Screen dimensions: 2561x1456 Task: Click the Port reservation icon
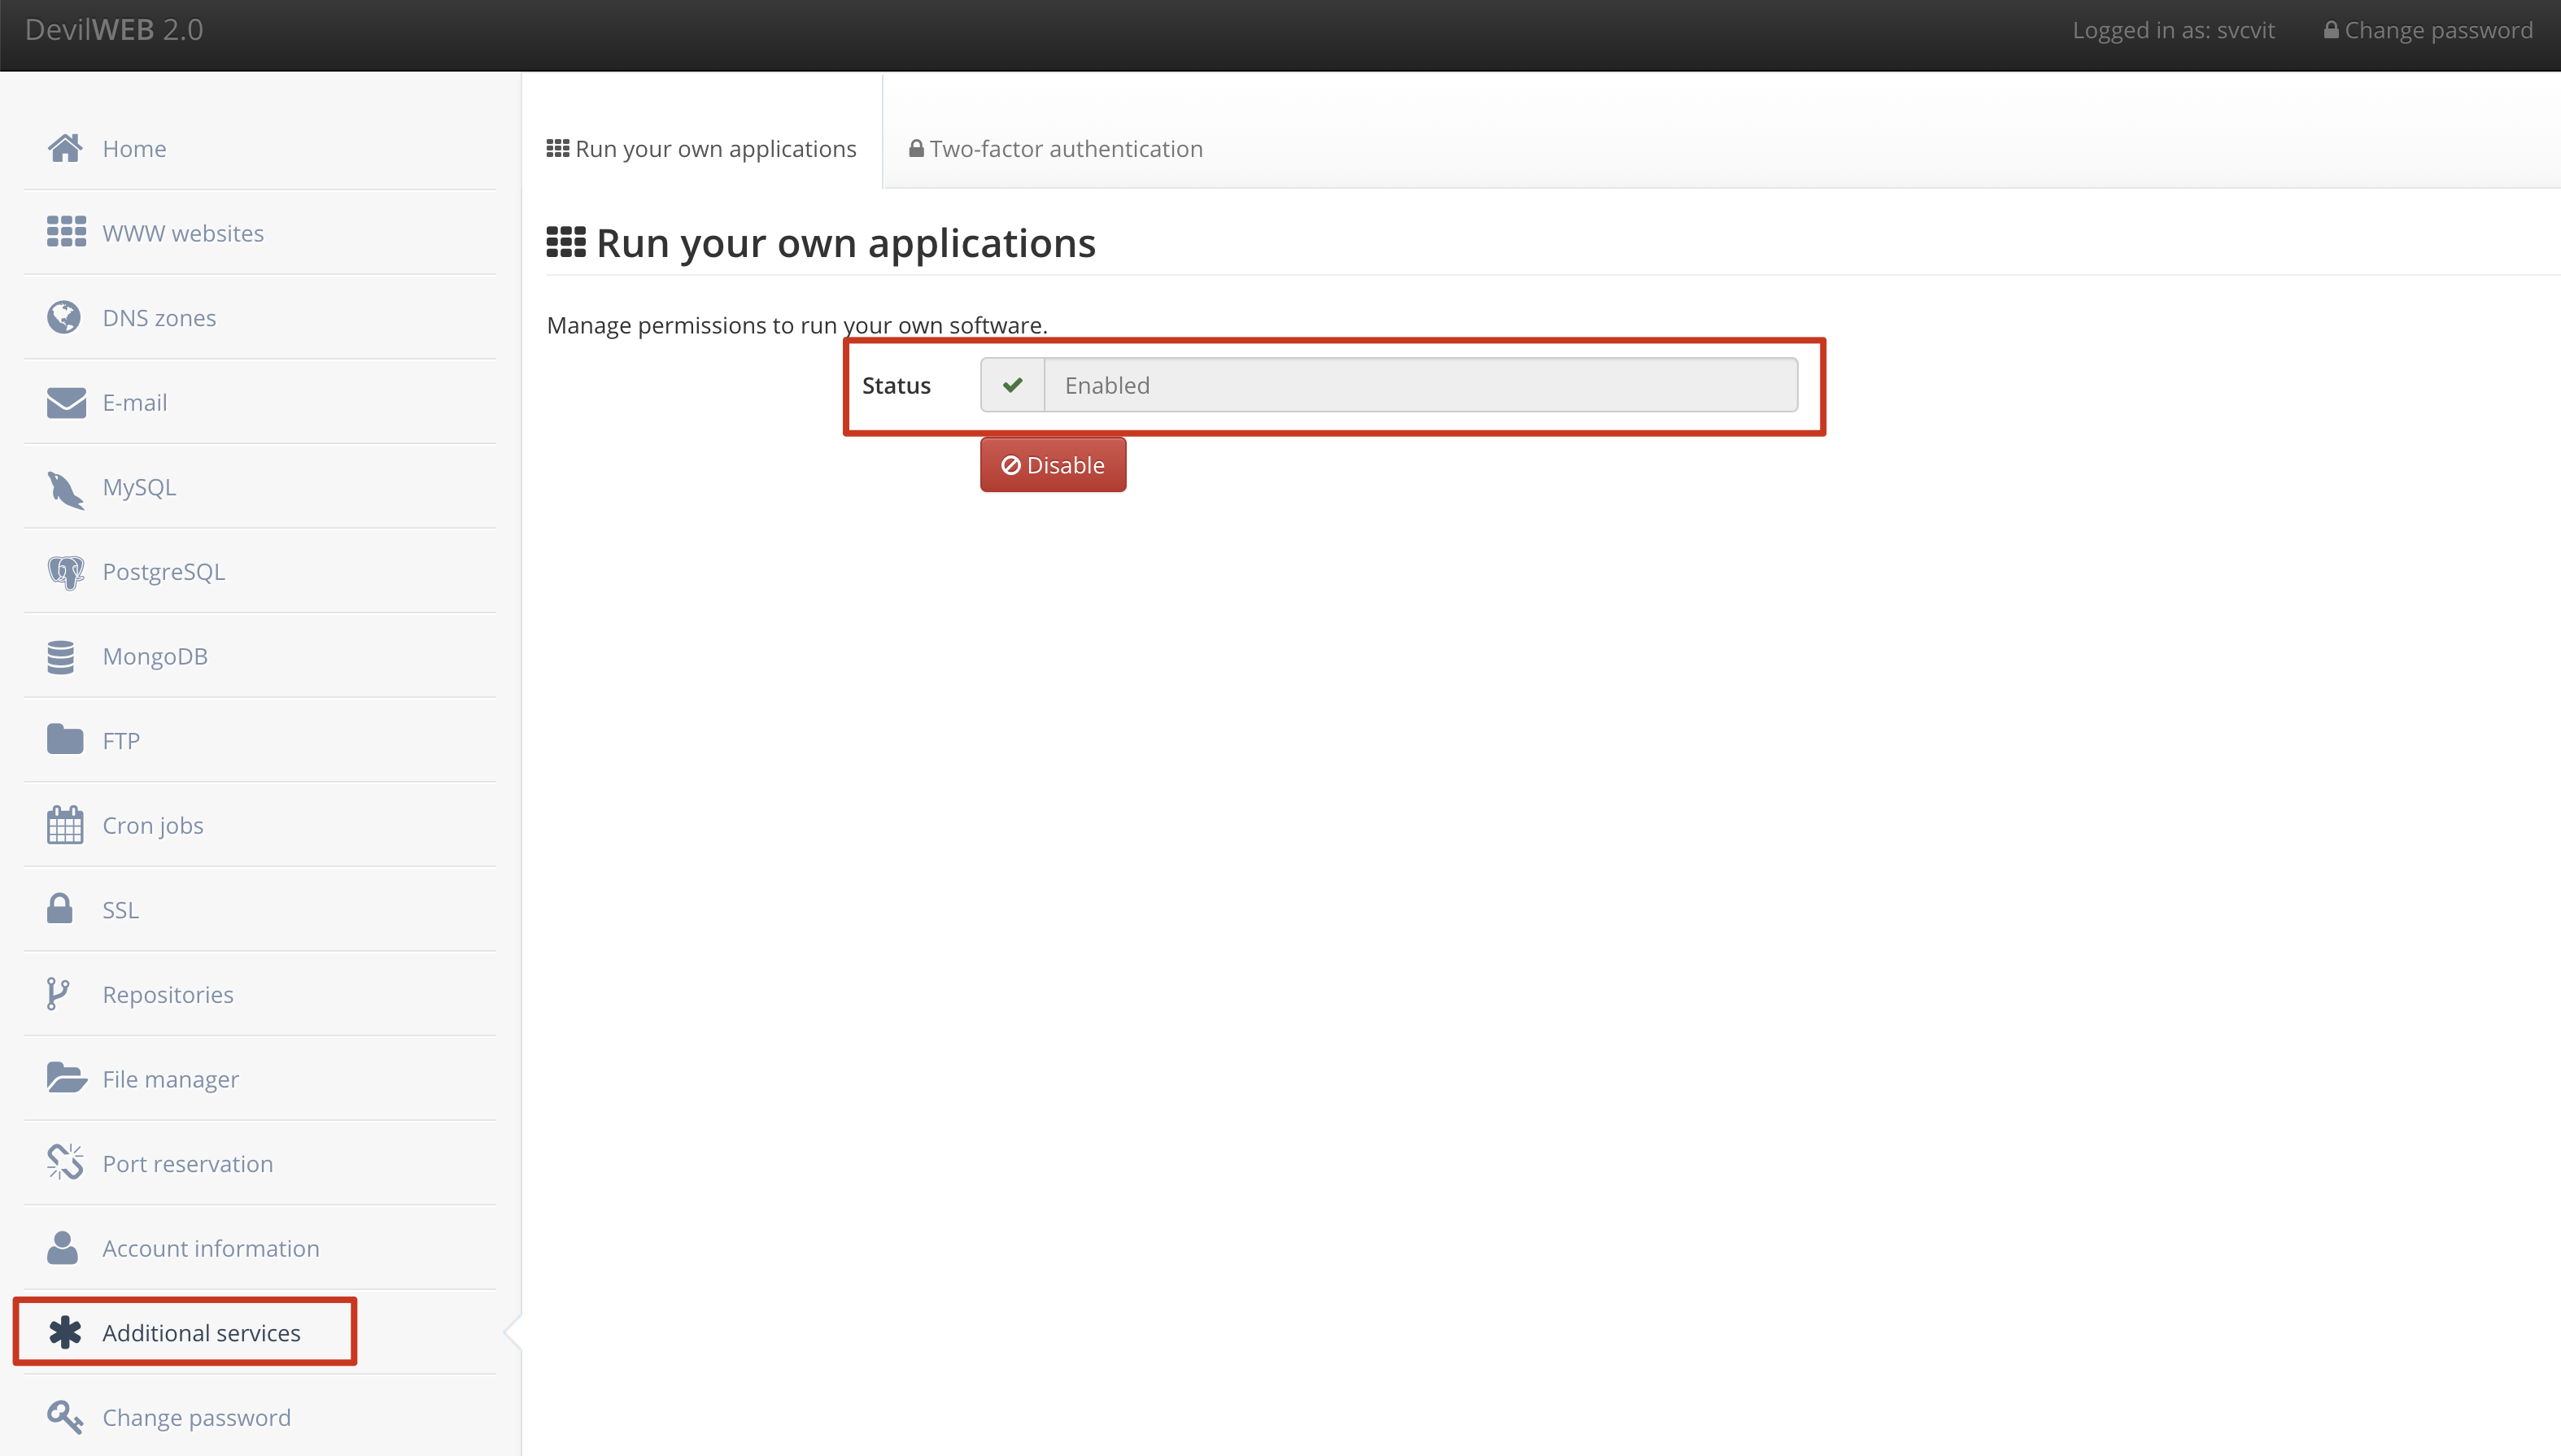tap(64, 1162)
